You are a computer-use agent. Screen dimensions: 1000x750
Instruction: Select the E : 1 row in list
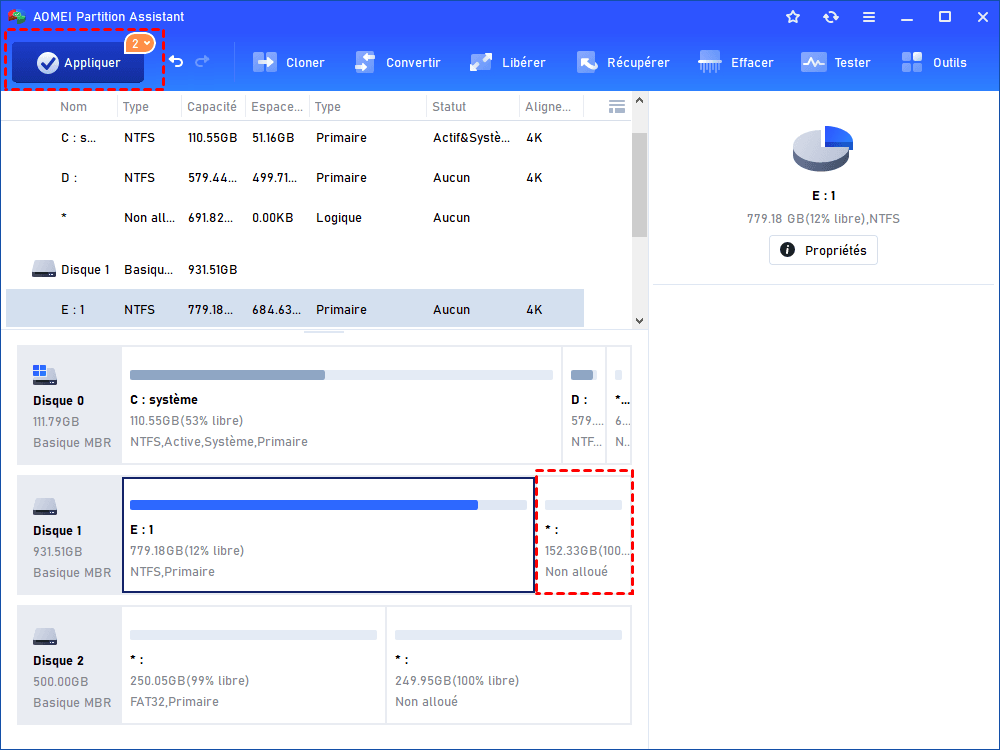click(295, 309)
